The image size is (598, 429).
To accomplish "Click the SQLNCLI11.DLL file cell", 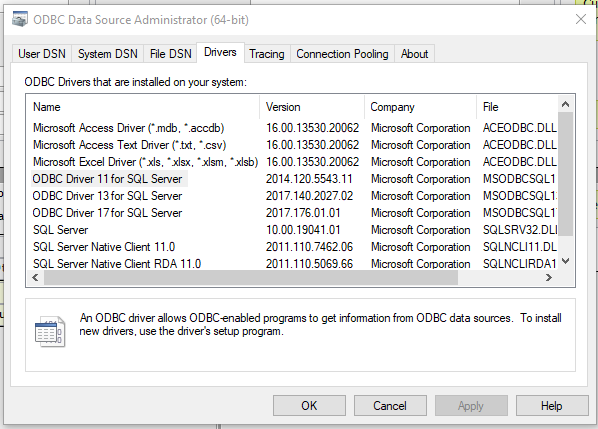I will point(520,247).
